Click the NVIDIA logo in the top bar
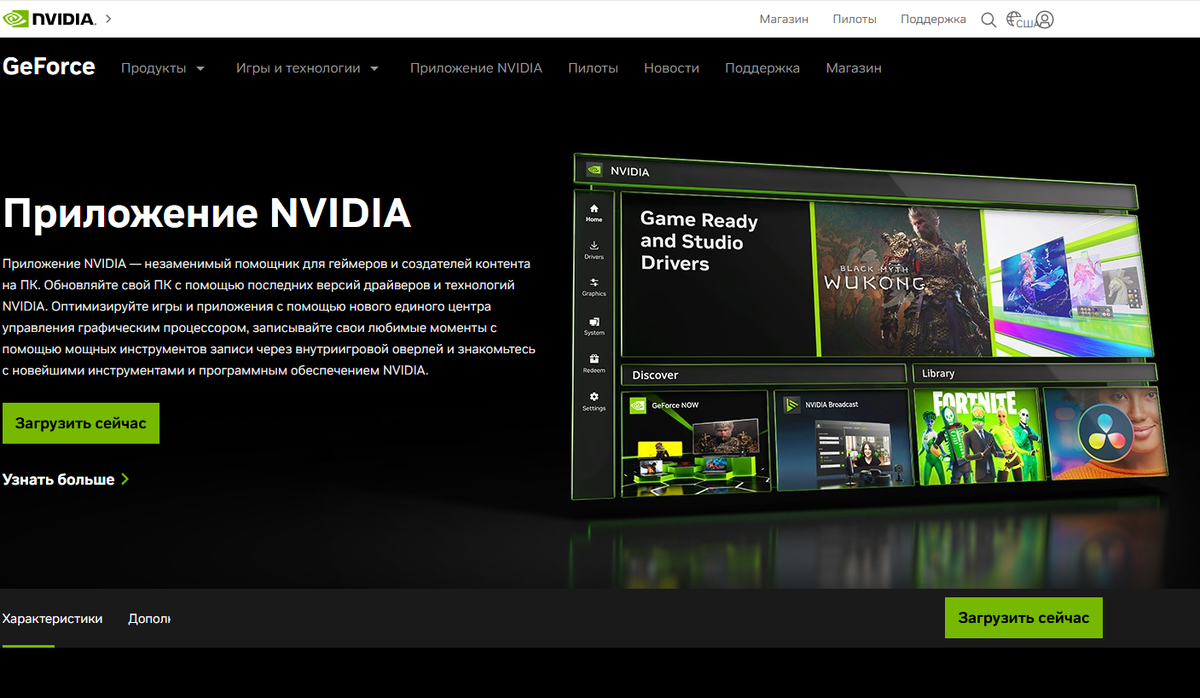Viewport: 1200px width, 698px height. (49, 19)
